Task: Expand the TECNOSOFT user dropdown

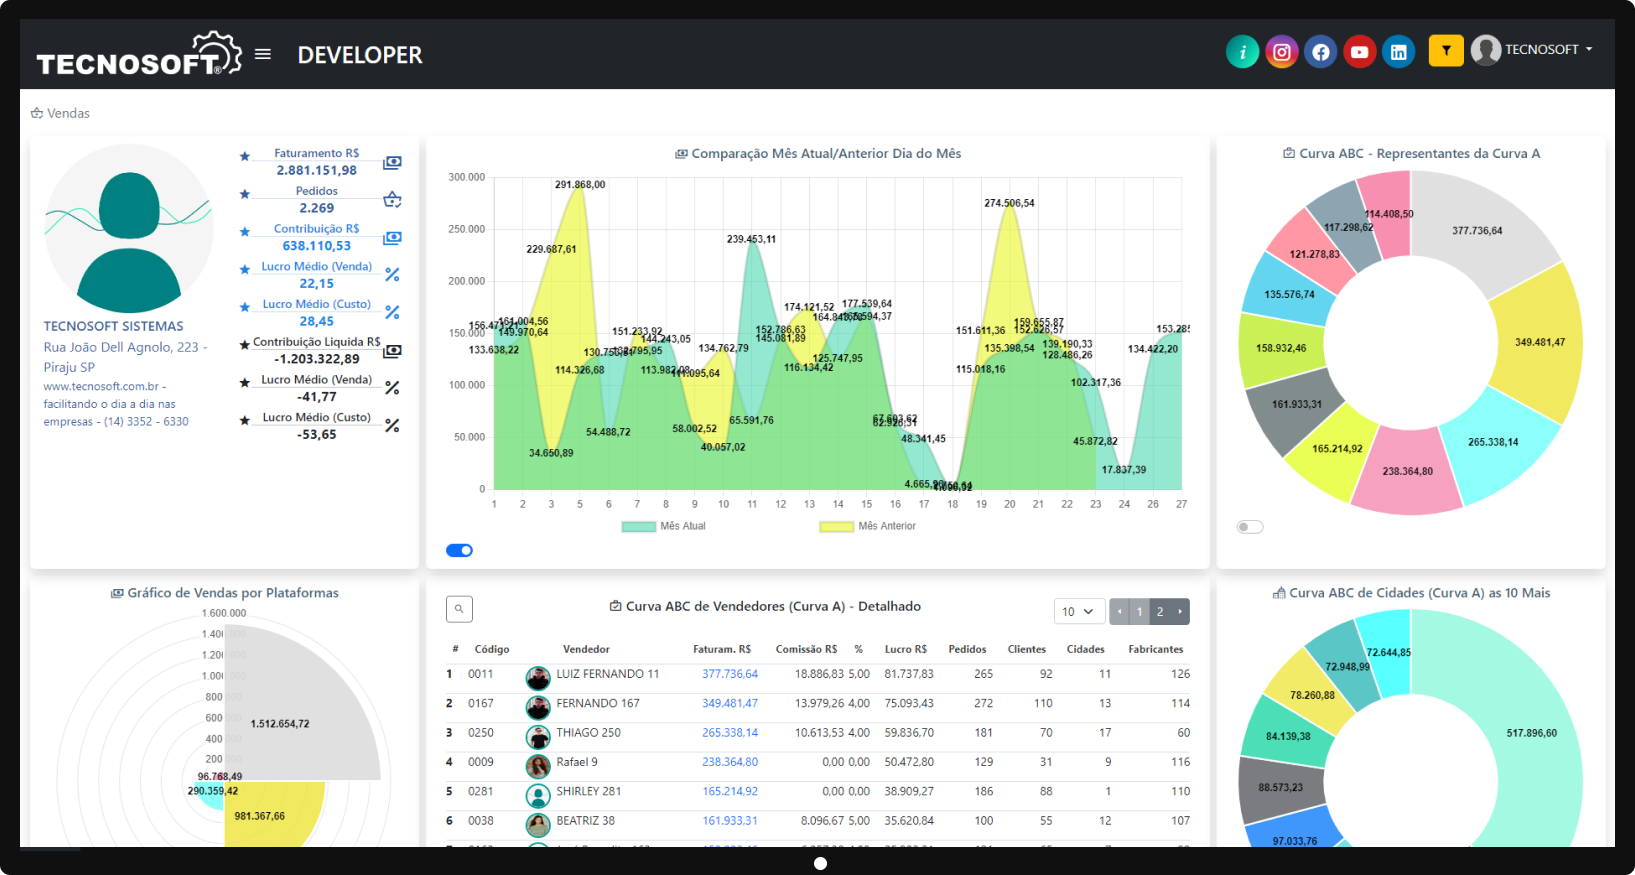Action: coord(1533,50)
